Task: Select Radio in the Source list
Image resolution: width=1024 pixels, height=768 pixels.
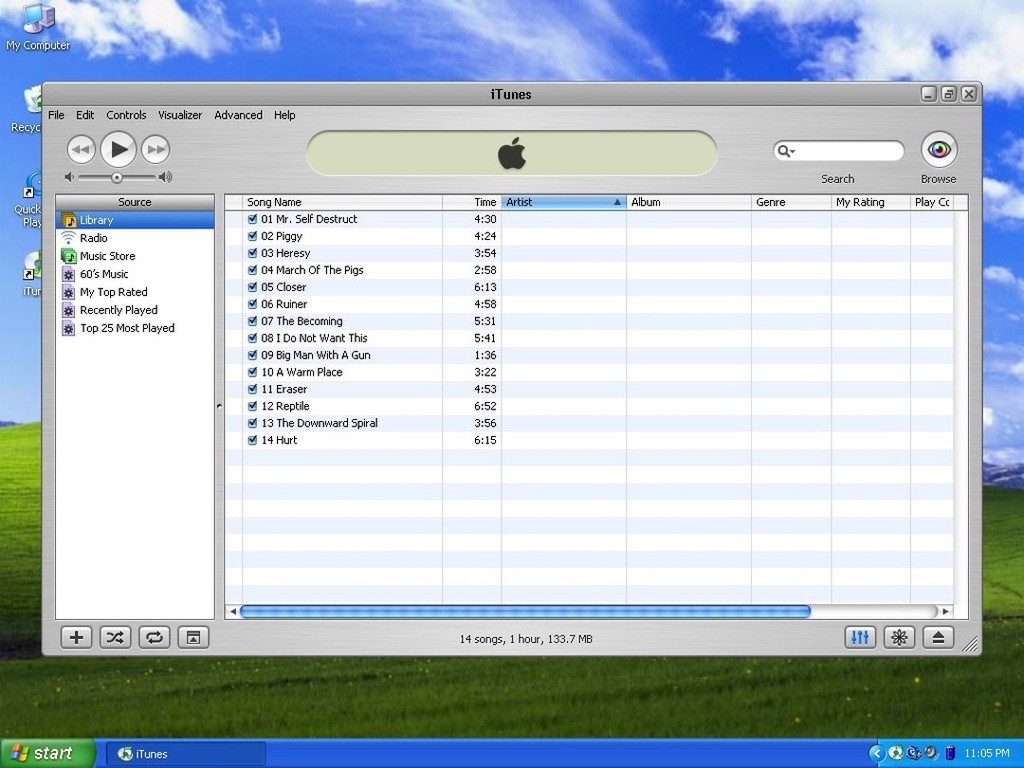Action: click(135, 238)
